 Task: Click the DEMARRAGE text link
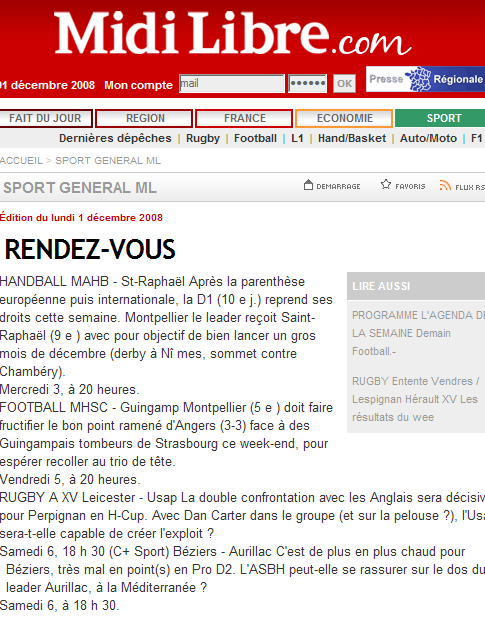pos(338,187)
